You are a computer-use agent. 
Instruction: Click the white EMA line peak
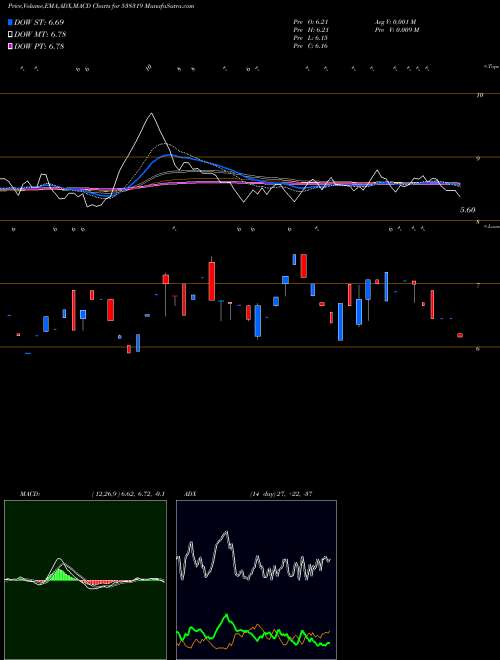coord(152,114)
